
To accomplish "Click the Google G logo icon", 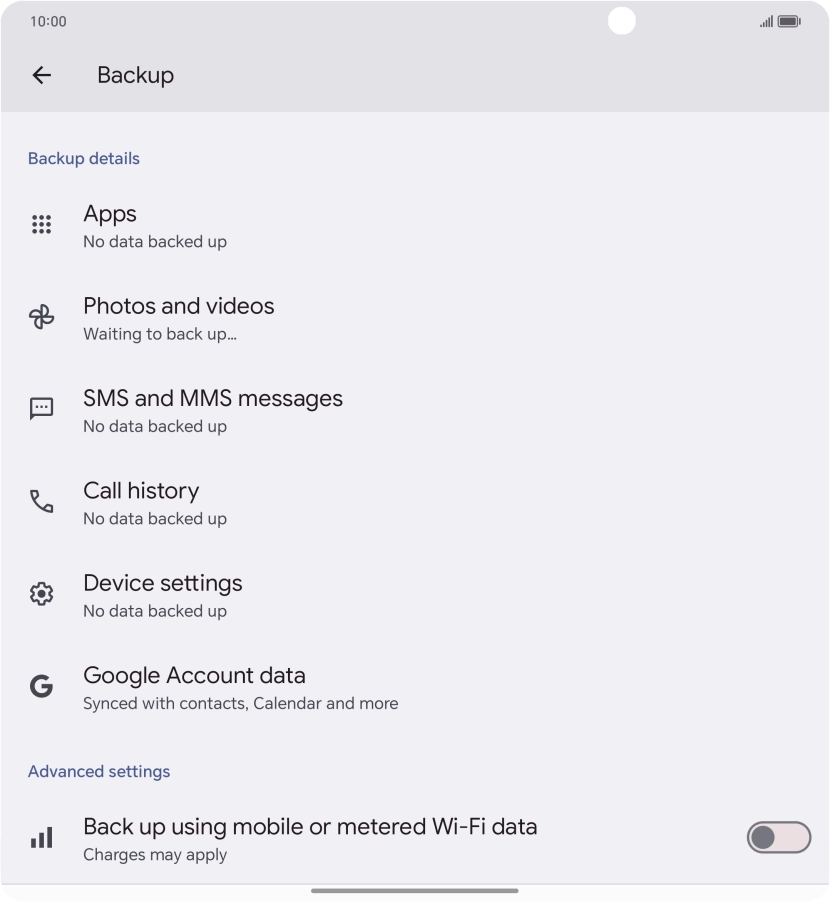I will pos(41,687).
